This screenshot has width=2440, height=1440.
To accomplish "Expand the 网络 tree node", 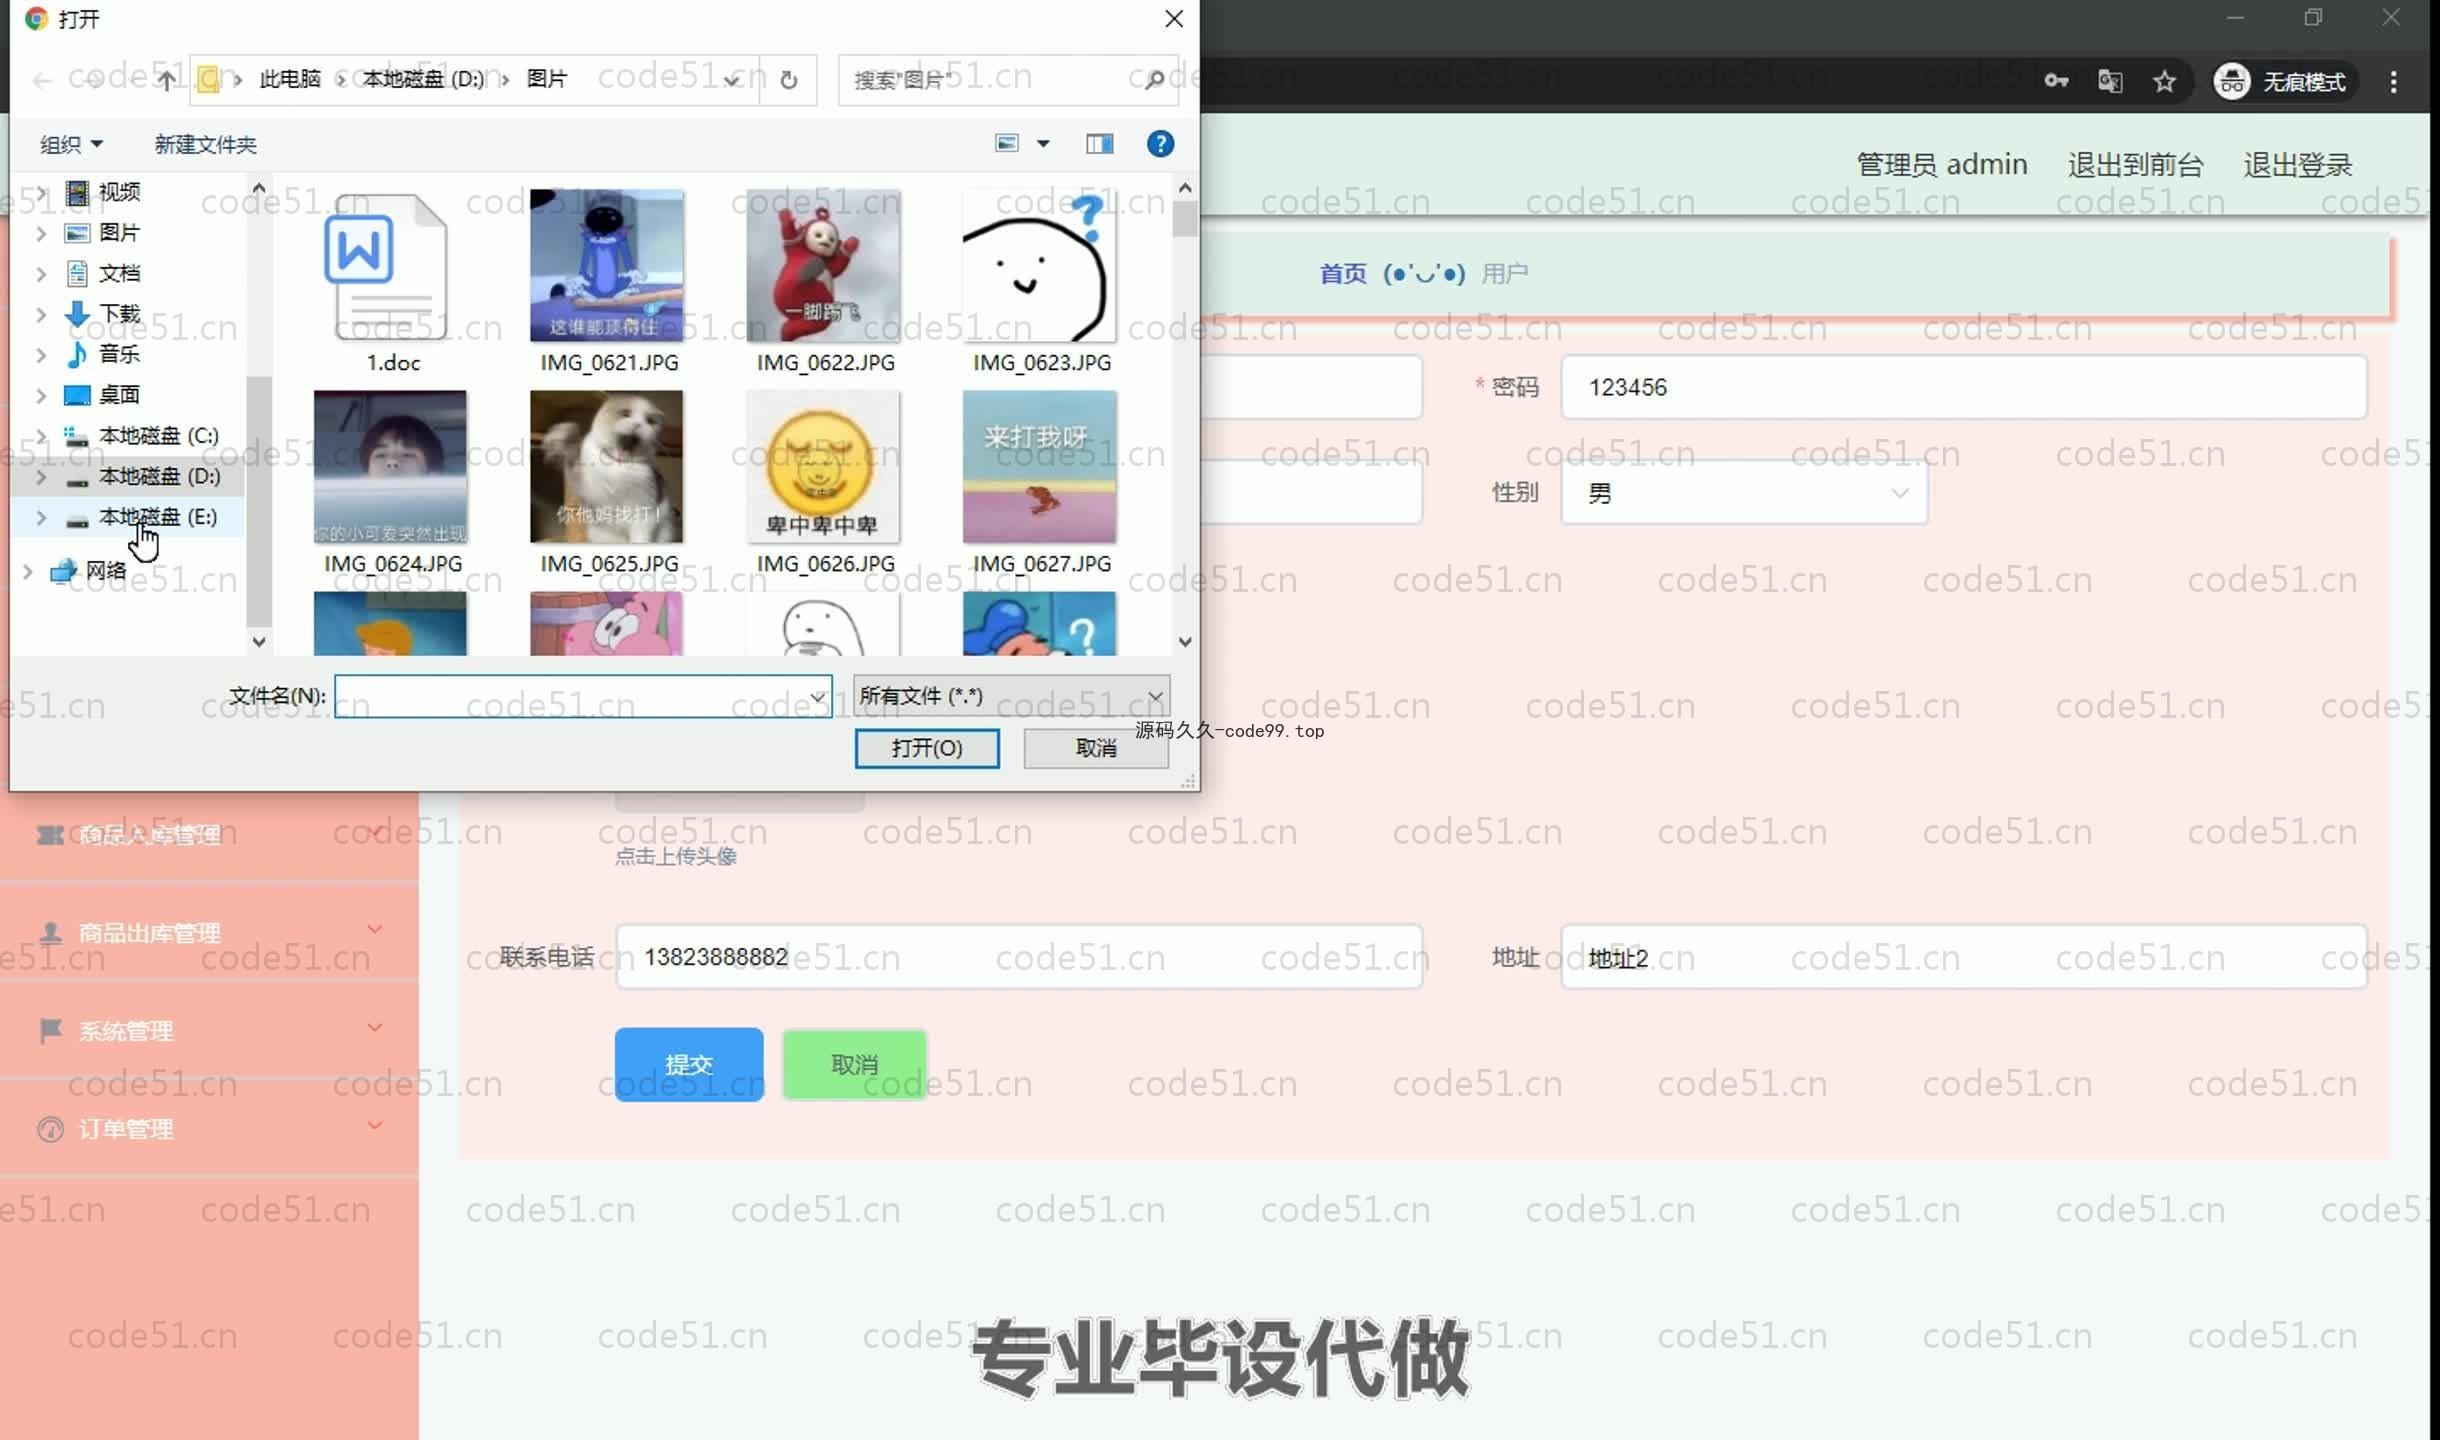I will pos(27,571).
